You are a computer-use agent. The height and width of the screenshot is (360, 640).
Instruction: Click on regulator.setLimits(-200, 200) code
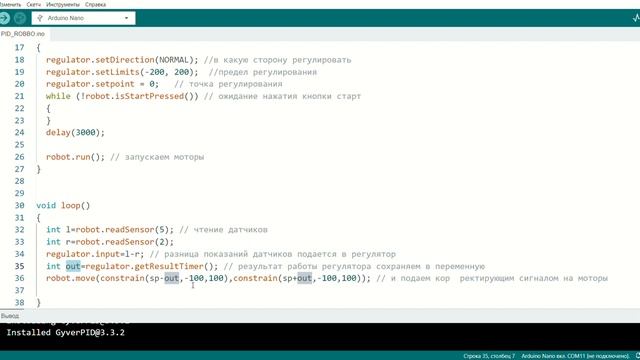point(122,72)
